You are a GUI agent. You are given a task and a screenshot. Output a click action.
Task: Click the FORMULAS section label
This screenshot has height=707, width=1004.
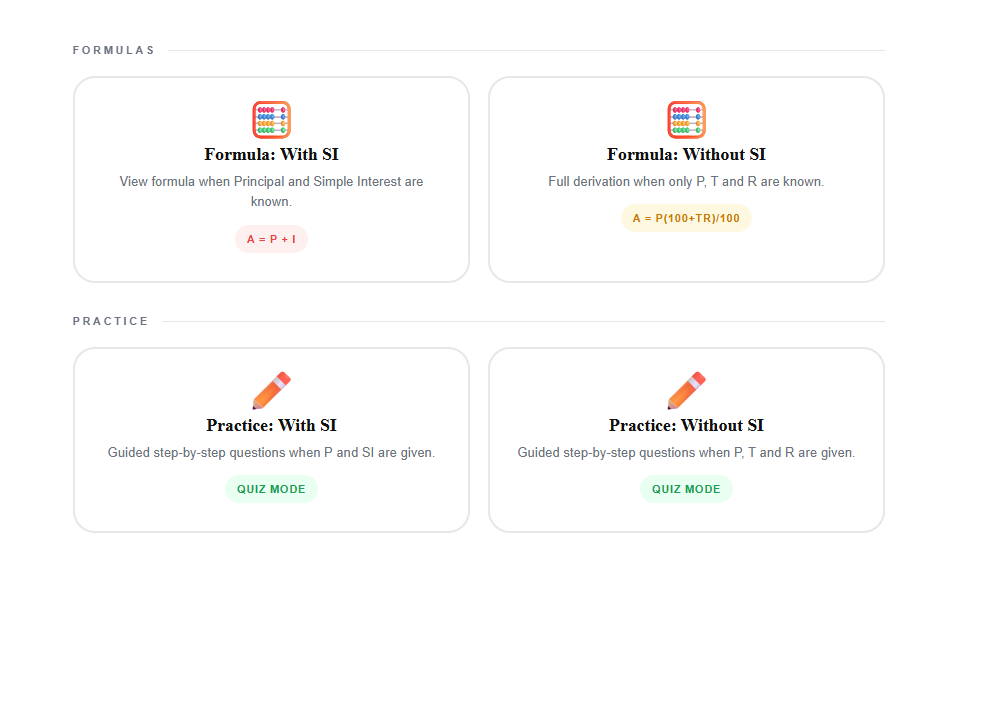114,50
